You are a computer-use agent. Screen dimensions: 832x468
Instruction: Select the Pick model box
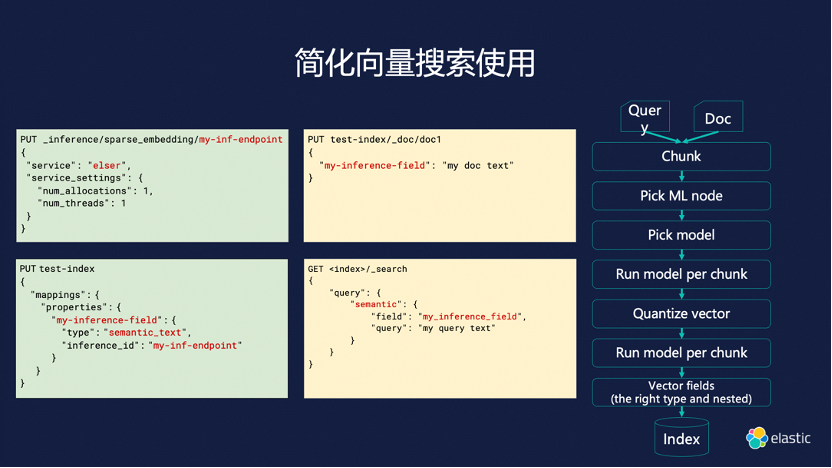click(681, 235)
